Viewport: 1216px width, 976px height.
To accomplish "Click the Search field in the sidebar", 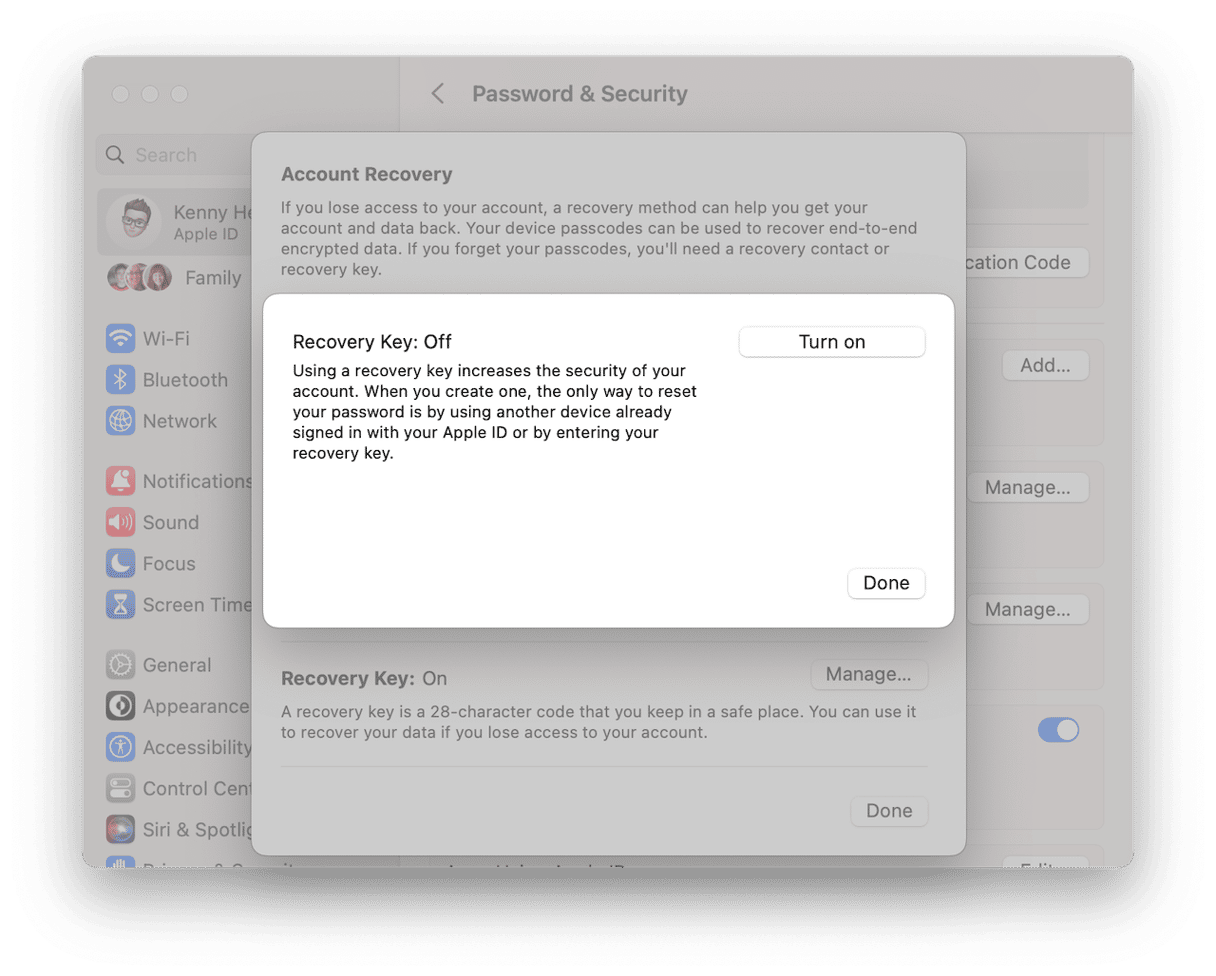I will pyautogui.click(x=175, y=155).
